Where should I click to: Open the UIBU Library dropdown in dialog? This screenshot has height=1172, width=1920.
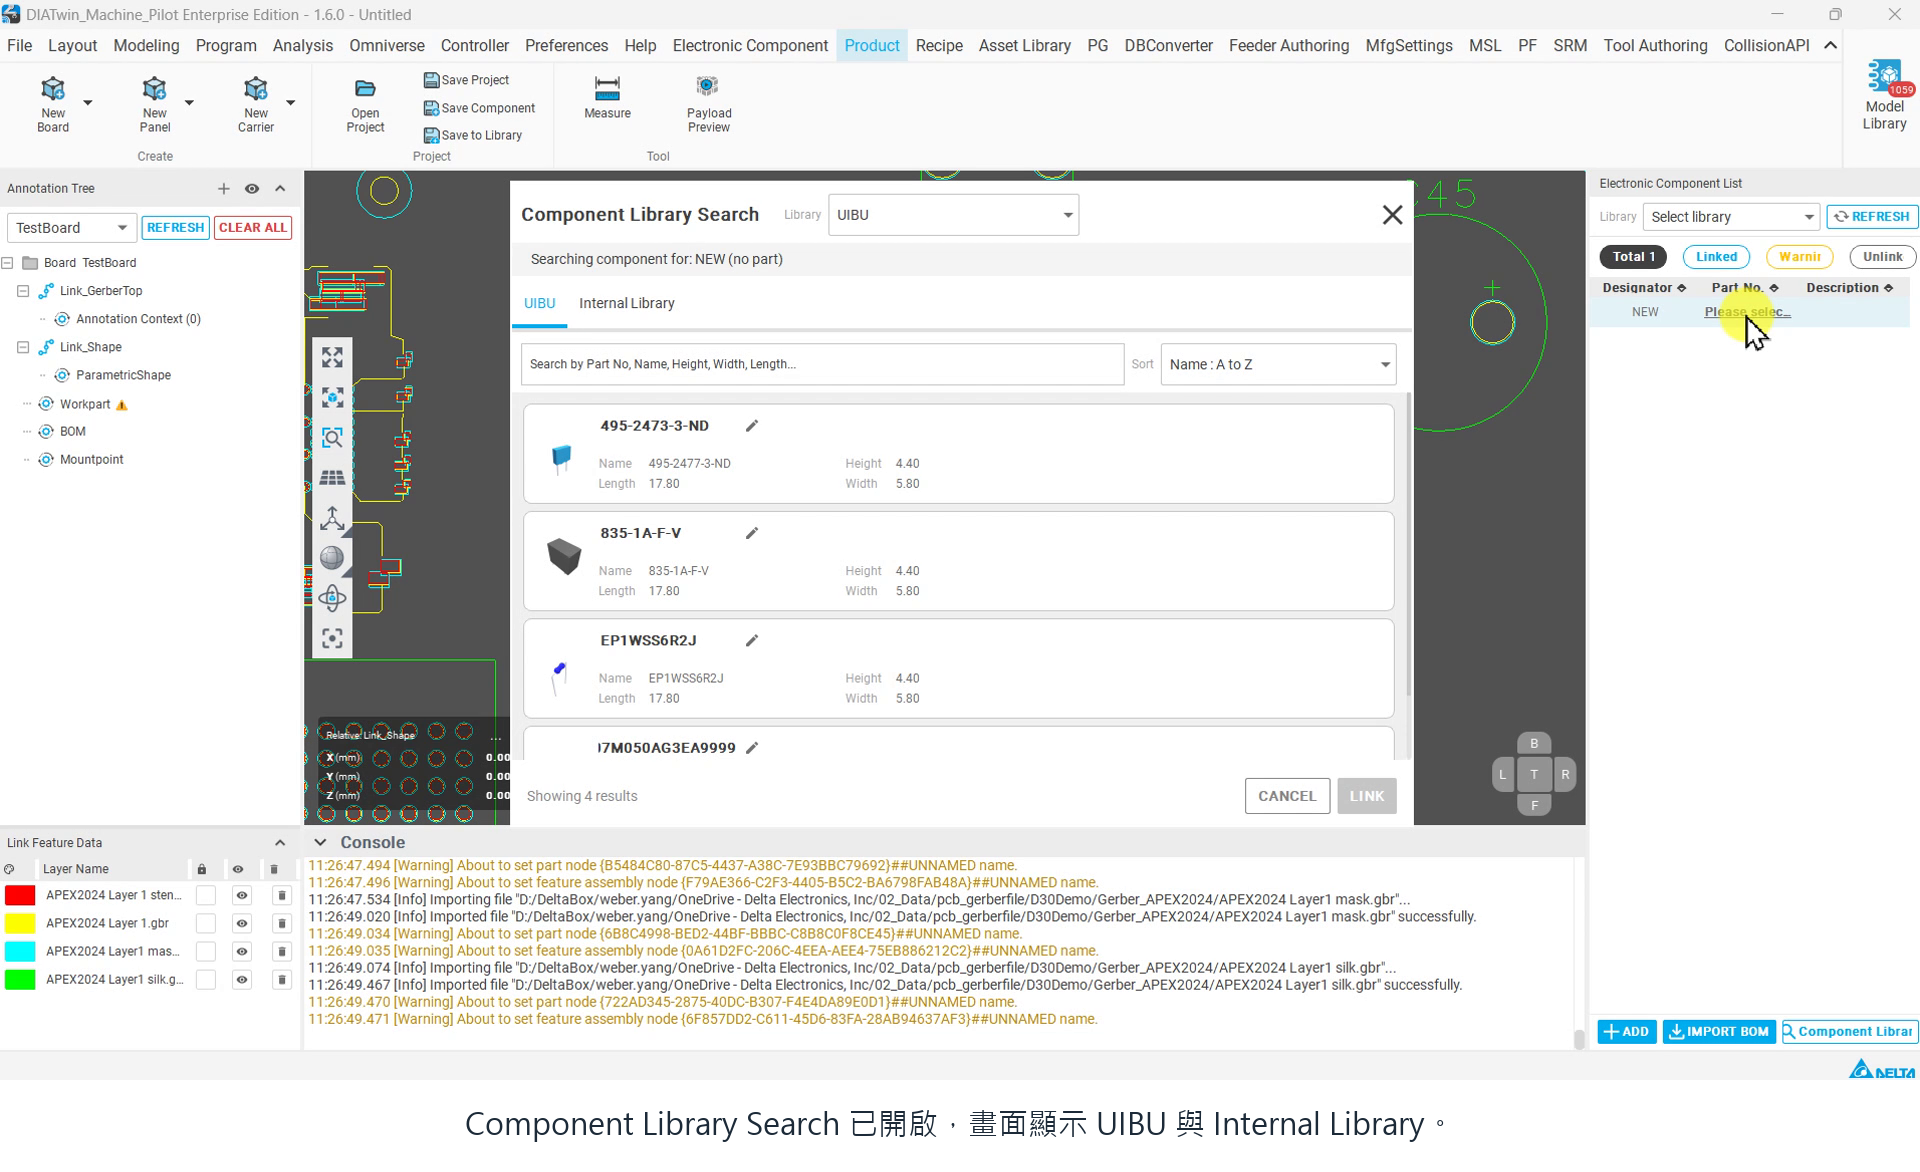[x=953, y=215]
